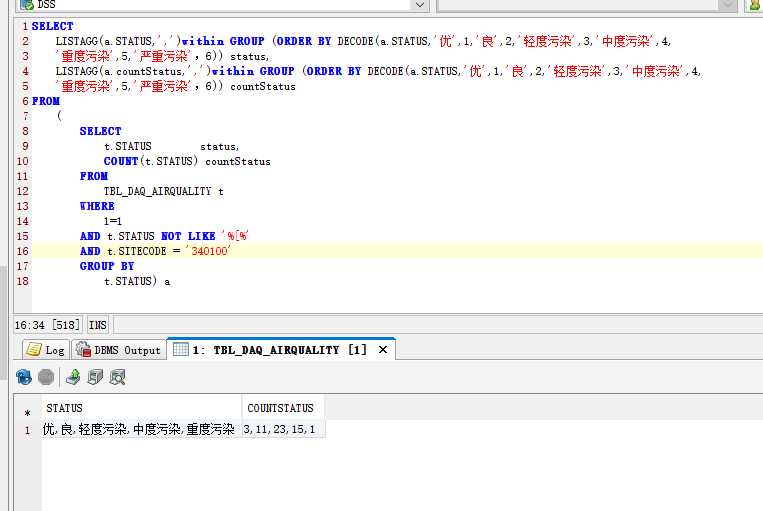Click COUNT(t.STATUS) on line 10
763x511 pixels.
tap(151, 162)
